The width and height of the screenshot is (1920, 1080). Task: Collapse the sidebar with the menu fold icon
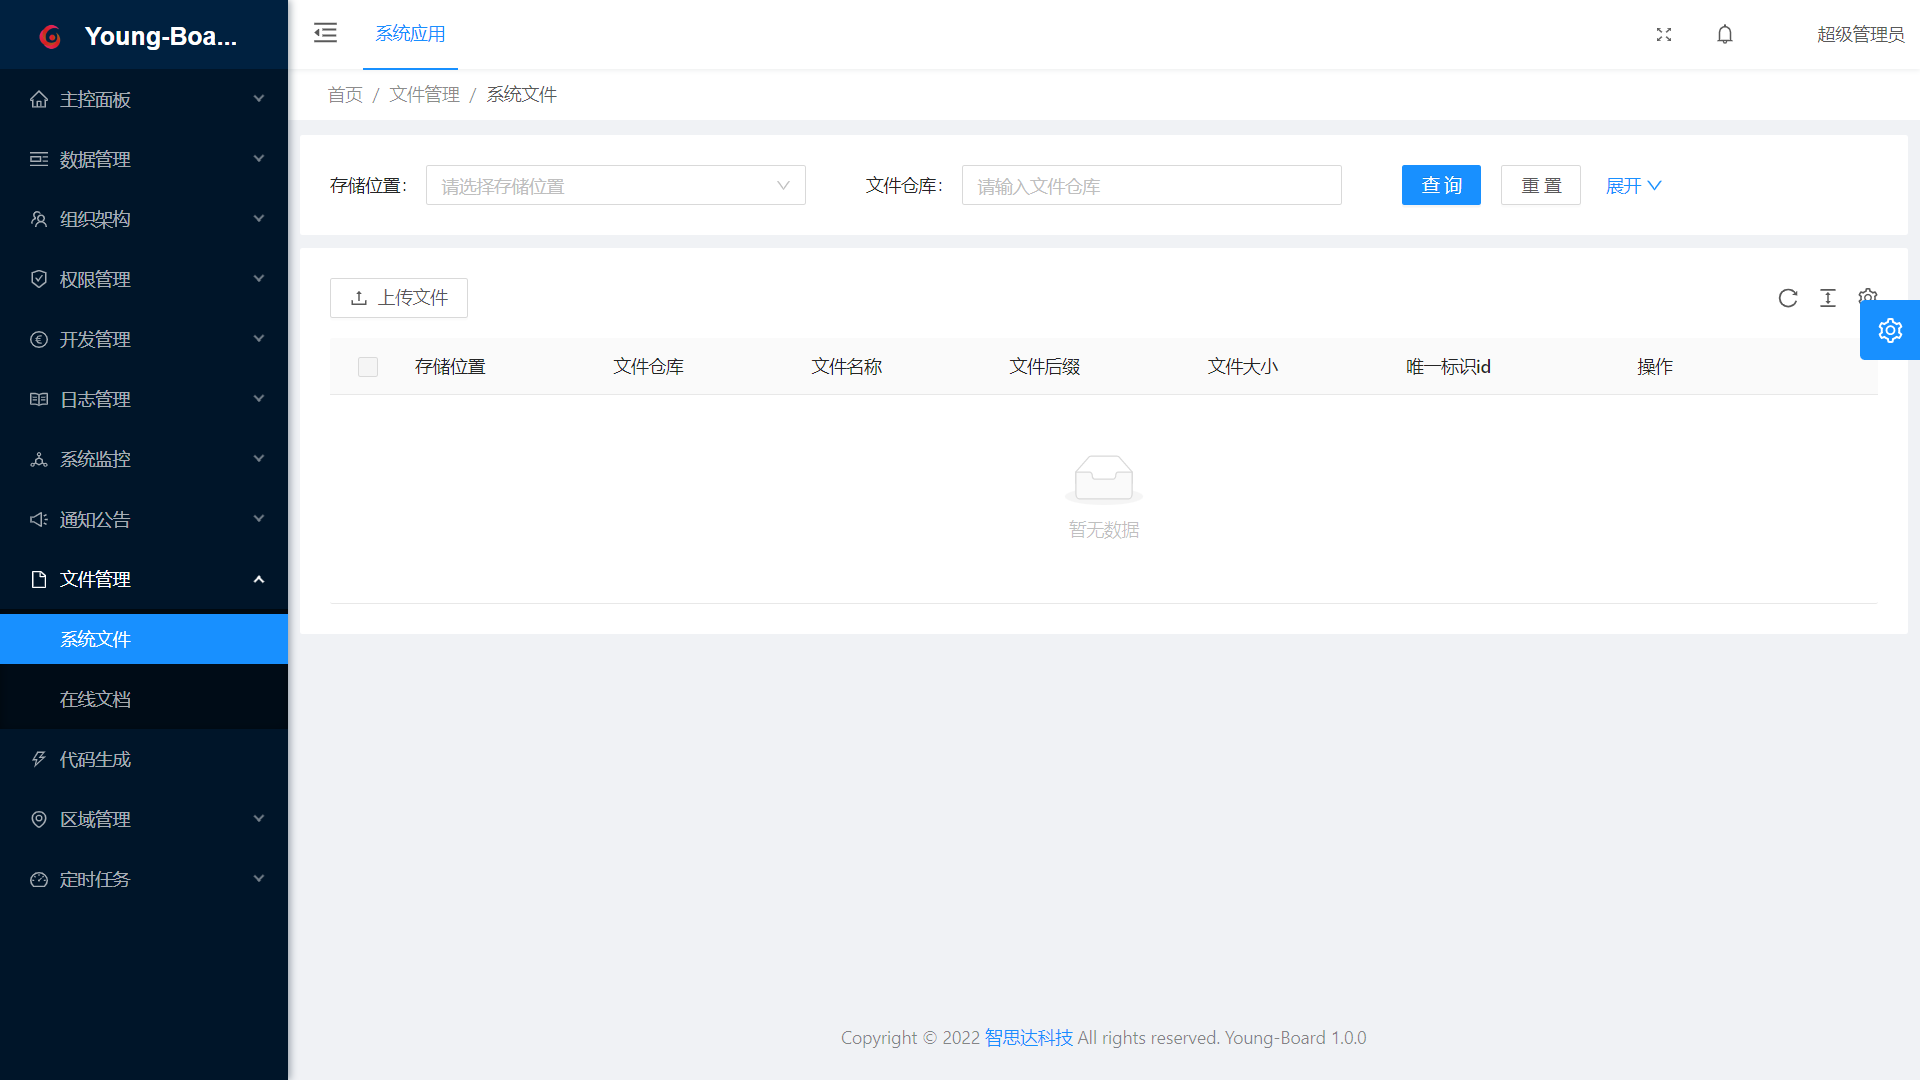coord(325,33)
